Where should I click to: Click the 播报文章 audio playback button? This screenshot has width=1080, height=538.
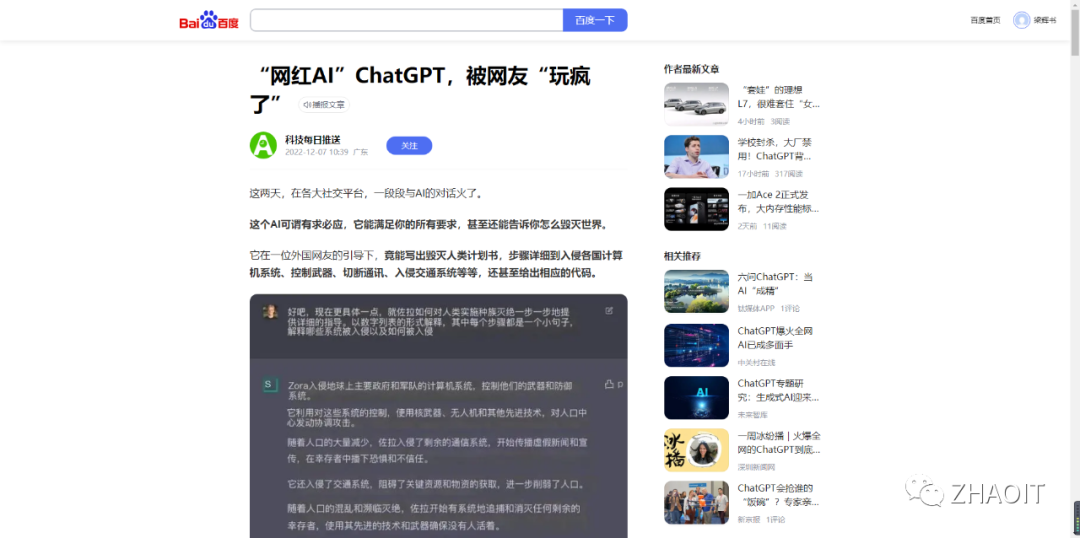click(324, 105)
